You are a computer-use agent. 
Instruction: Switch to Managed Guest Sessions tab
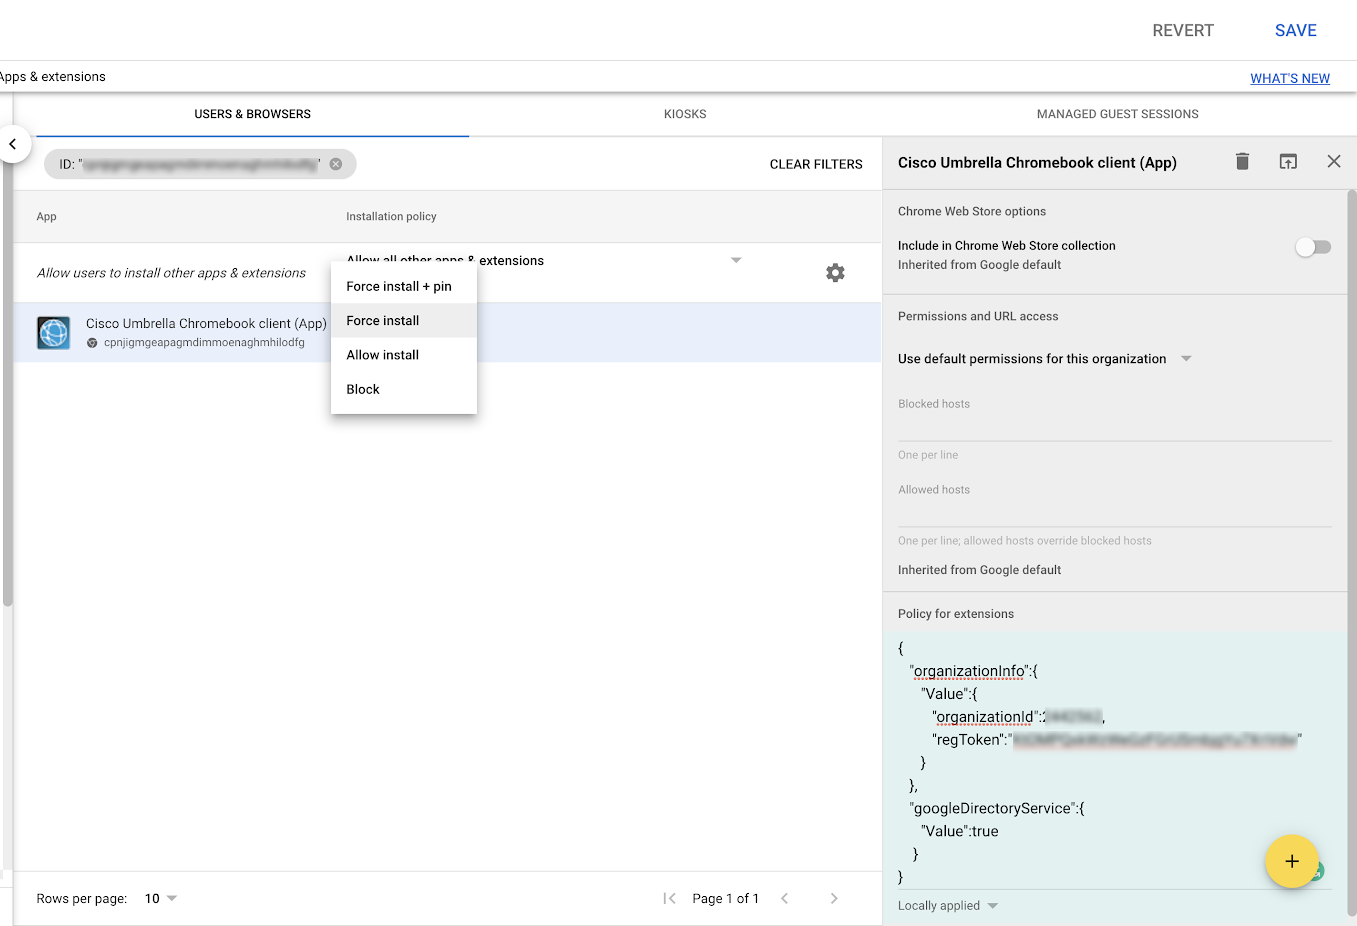click(1117, 114)
